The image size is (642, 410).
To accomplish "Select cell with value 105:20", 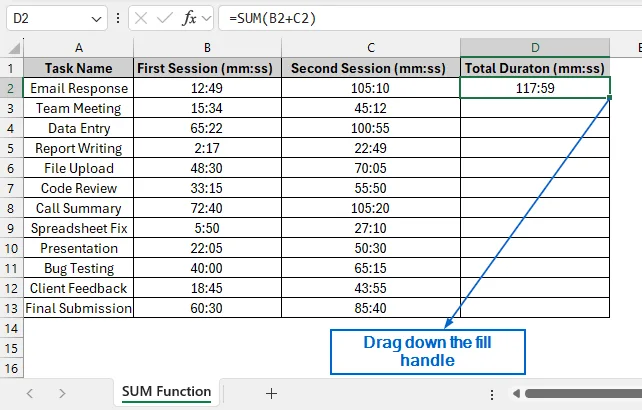I will pyautogui.click(x=371, y=208).
